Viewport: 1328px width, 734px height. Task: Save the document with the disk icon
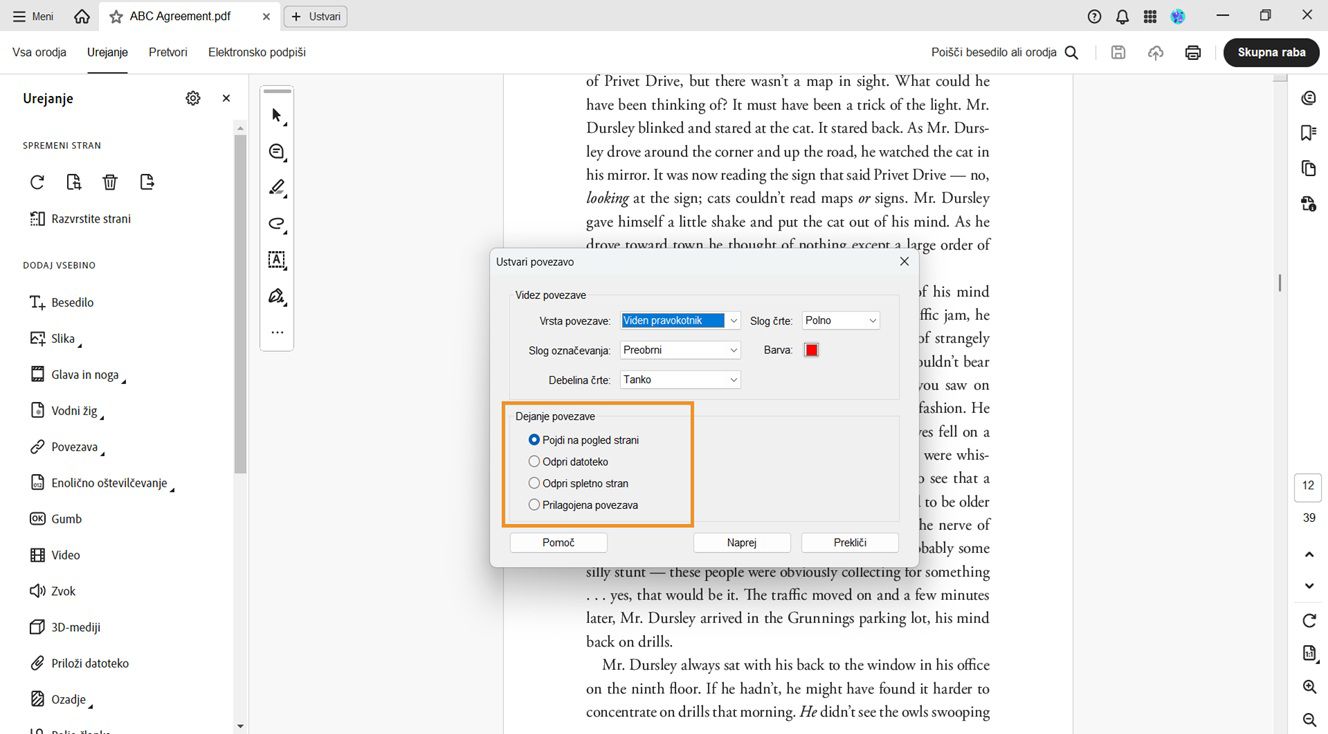point(1118,52)
